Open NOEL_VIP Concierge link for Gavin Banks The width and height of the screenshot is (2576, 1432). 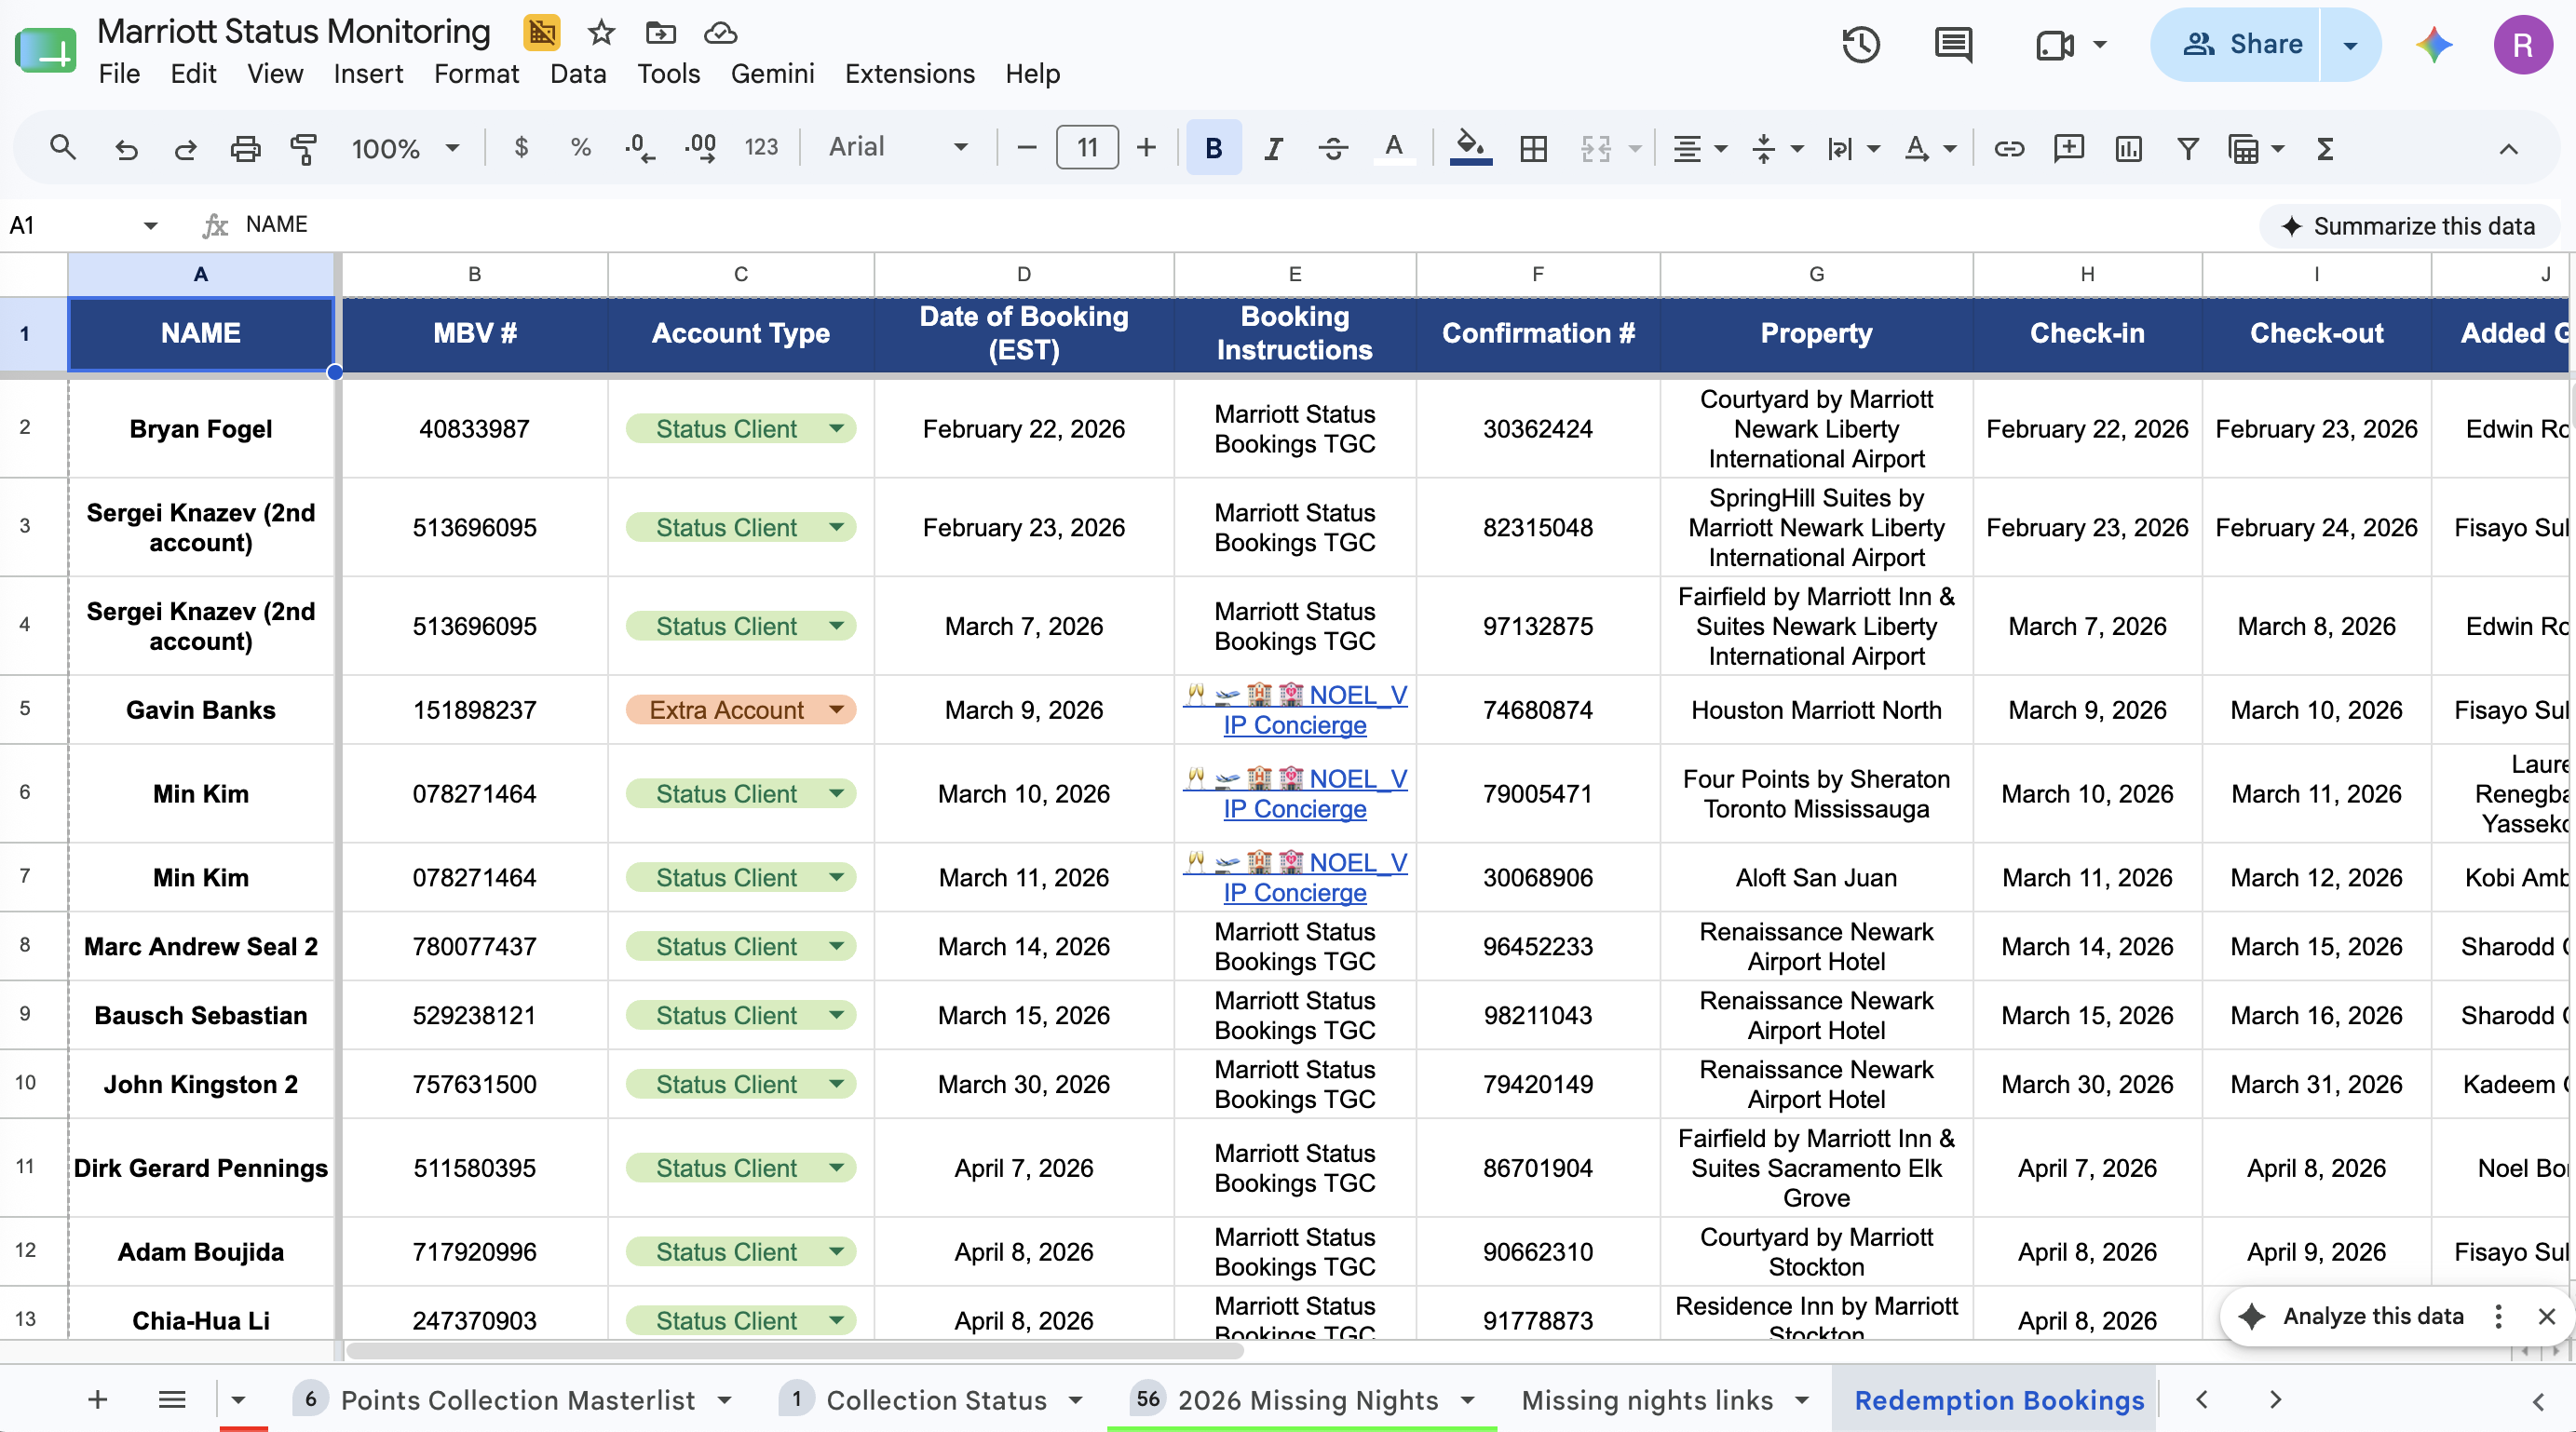point(1295,710)
